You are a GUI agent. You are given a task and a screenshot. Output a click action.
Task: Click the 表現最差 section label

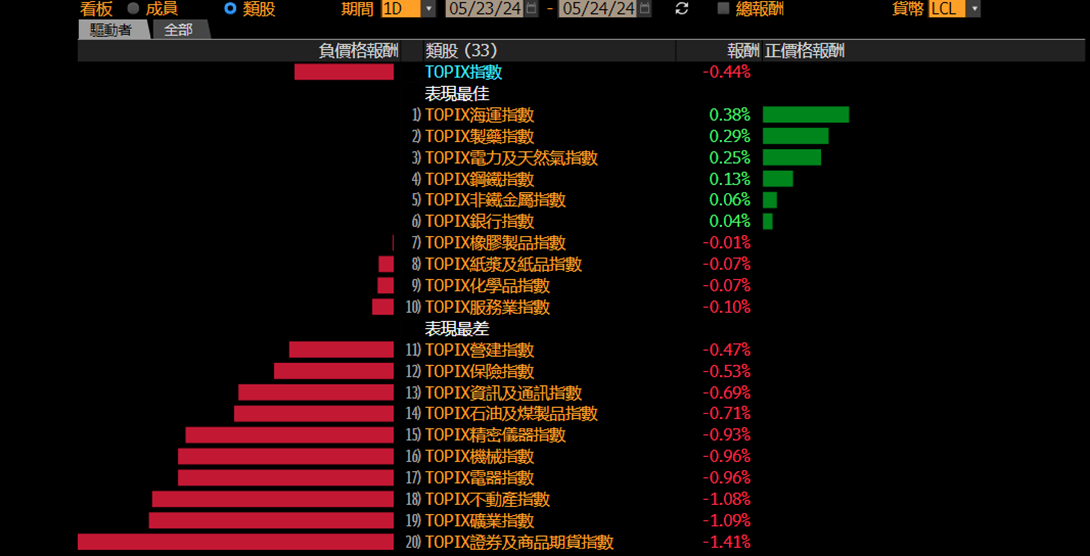[x=457, y=328]
